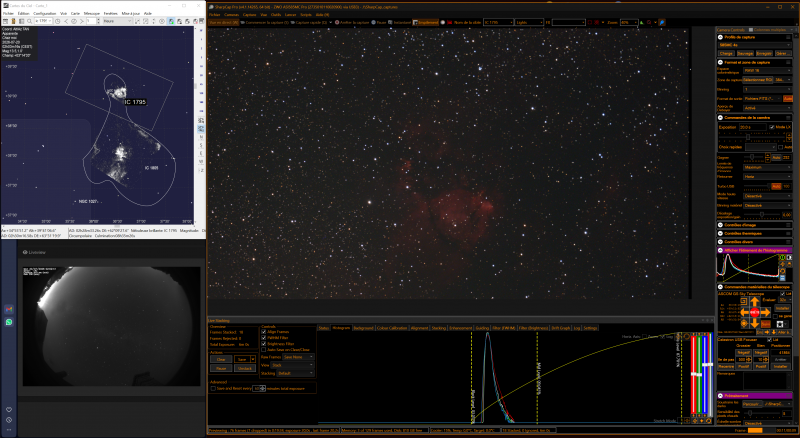Switch to the Drift Graph tab
This screenshot has height=438, width=800.
pos(560,328)
